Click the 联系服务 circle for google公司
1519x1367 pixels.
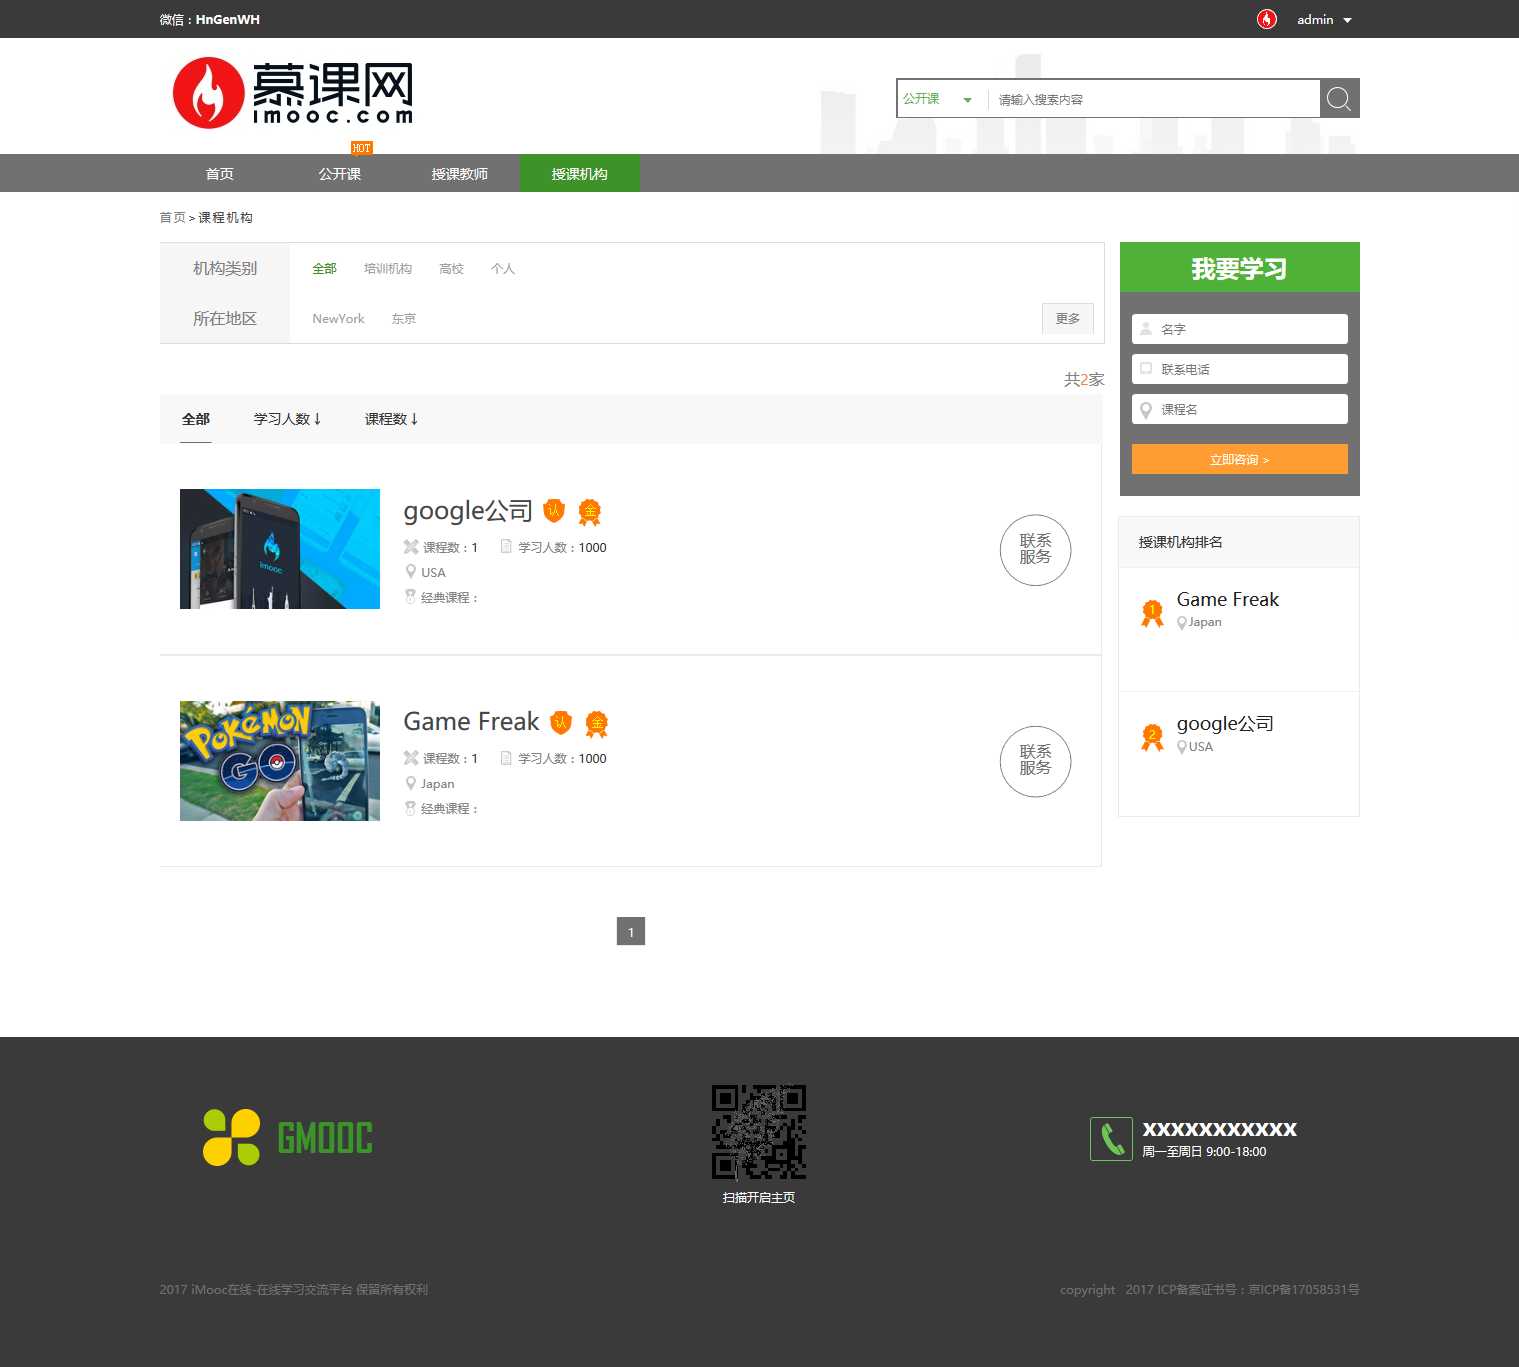[x=1035, y=550]
